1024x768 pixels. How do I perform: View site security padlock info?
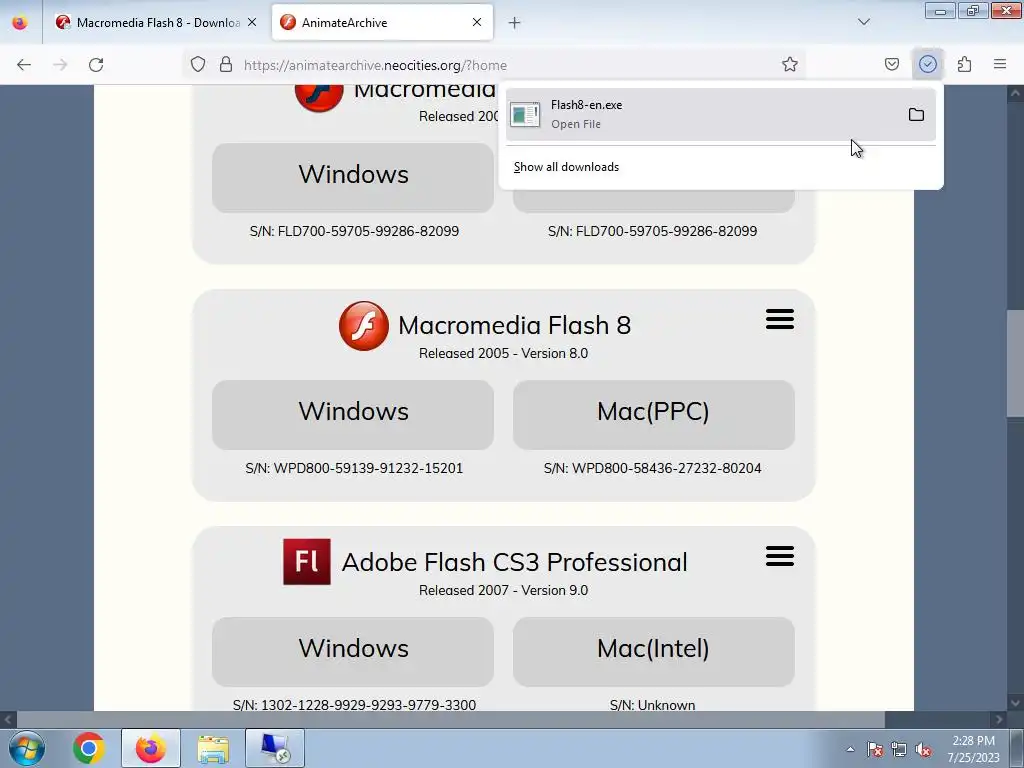226,65
